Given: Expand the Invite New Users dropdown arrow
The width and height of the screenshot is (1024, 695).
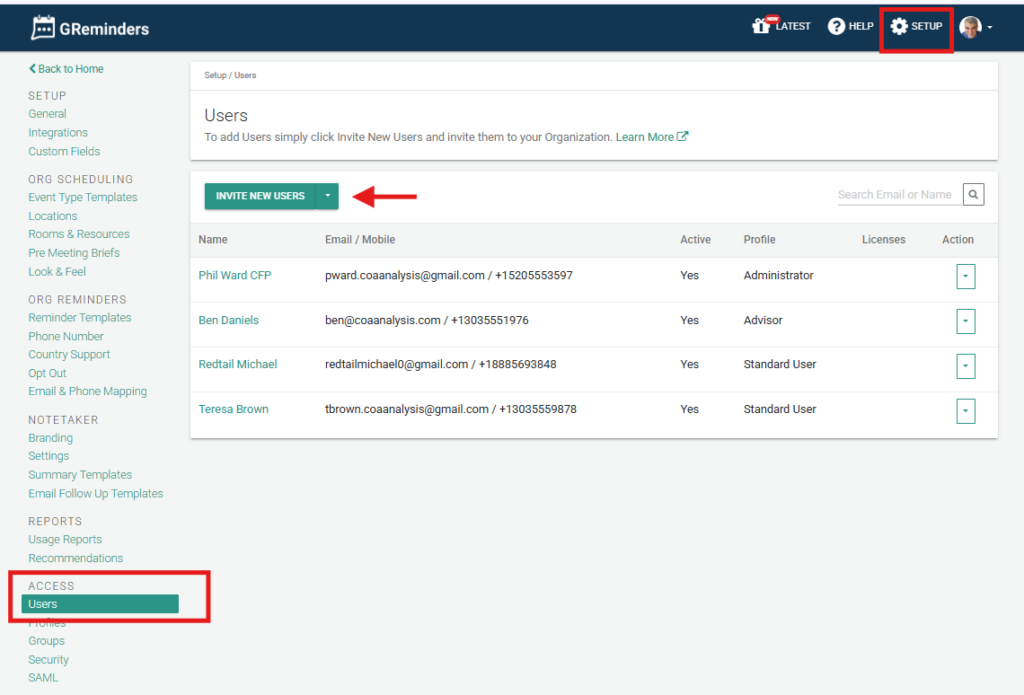Looking at the screenshot, I should 327,196.
